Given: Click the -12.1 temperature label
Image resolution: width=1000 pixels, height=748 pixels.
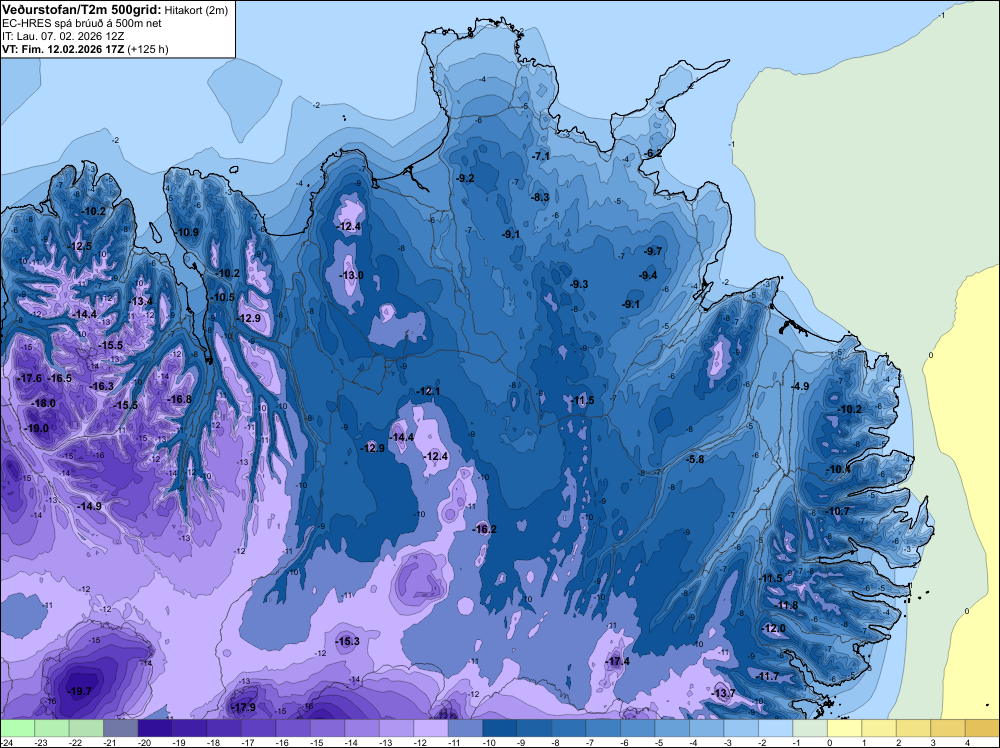Looking at the screenshot, I should (428, 391).
